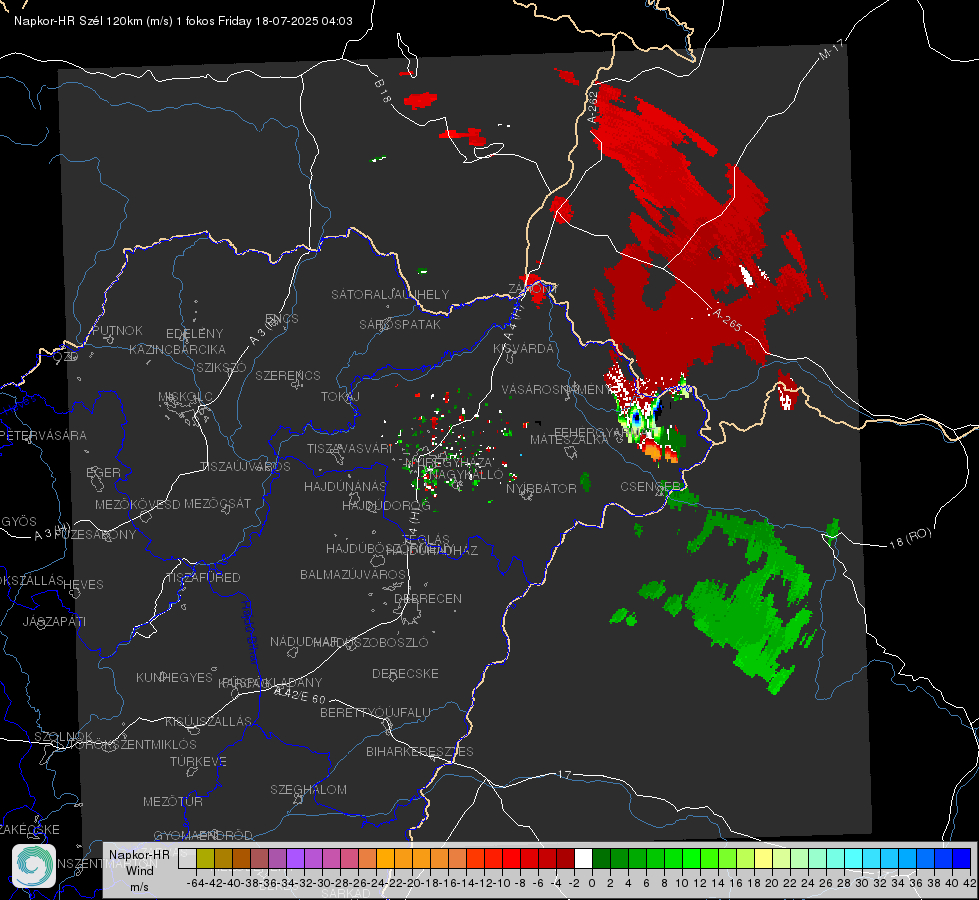Click the KISÚJSZÁLLÁS town label
979x900 pixels.
click(209, 721)
